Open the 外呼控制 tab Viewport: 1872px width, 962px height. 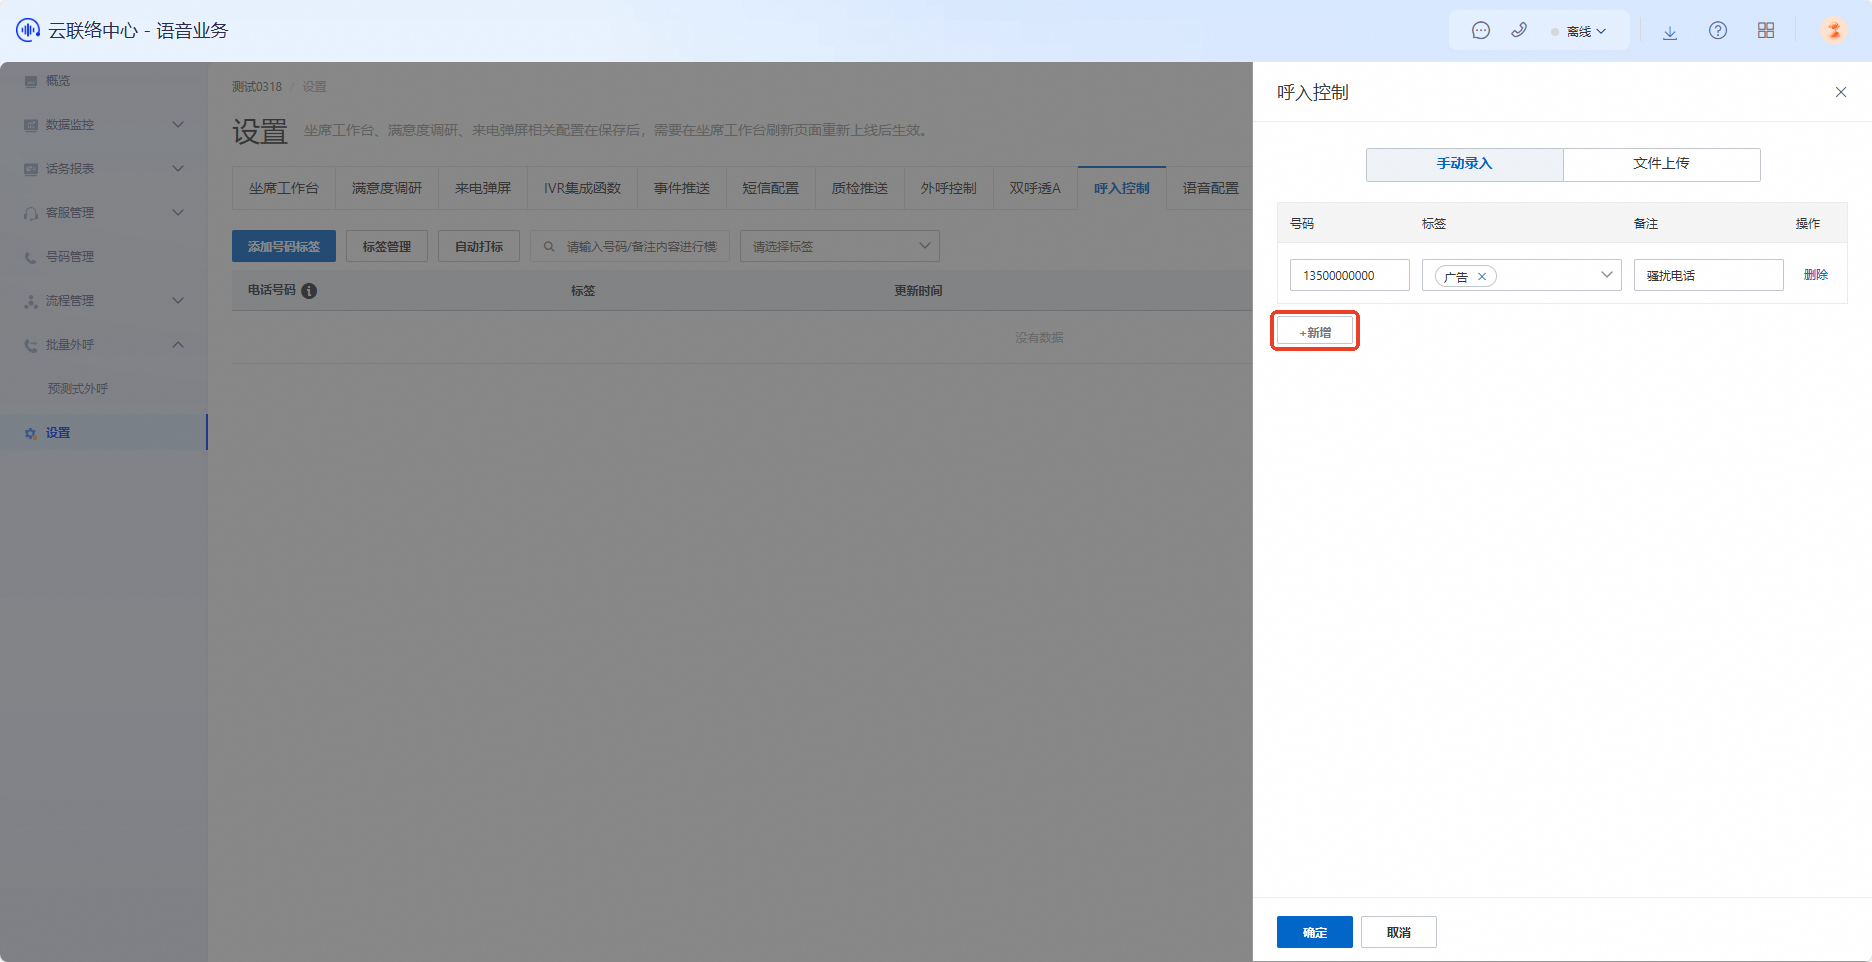pyautogui.click(x=949, y=188)
